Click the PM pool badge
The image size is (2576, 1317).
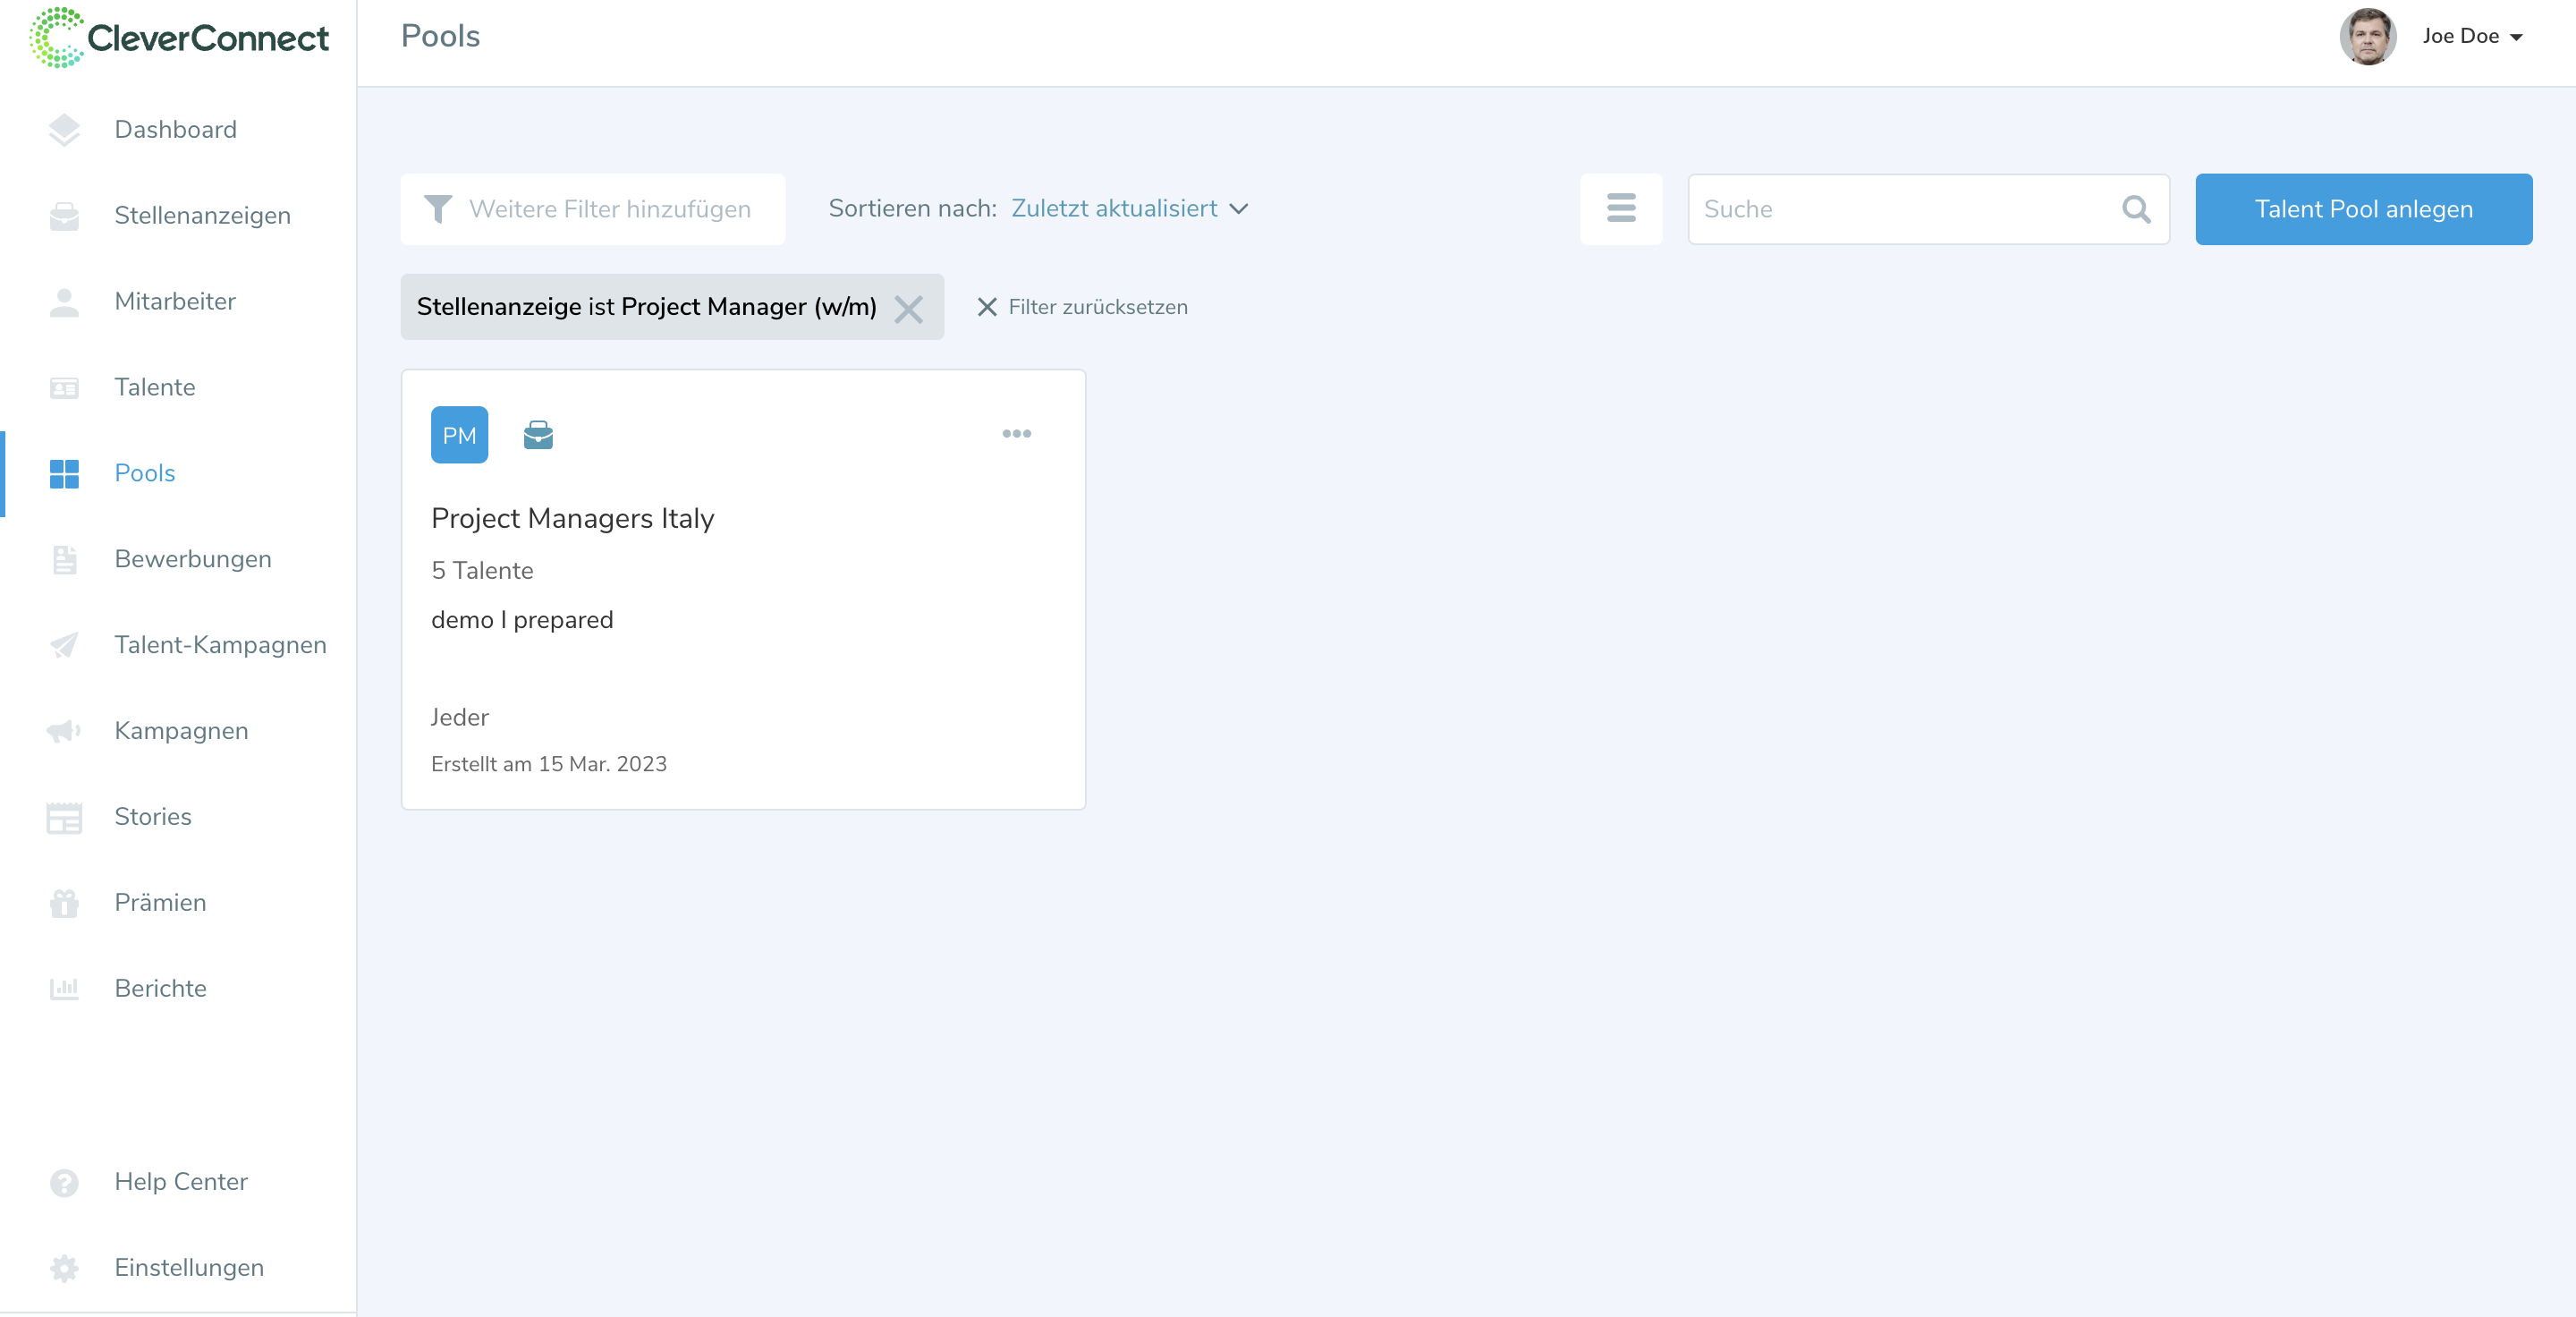[459, 434]
